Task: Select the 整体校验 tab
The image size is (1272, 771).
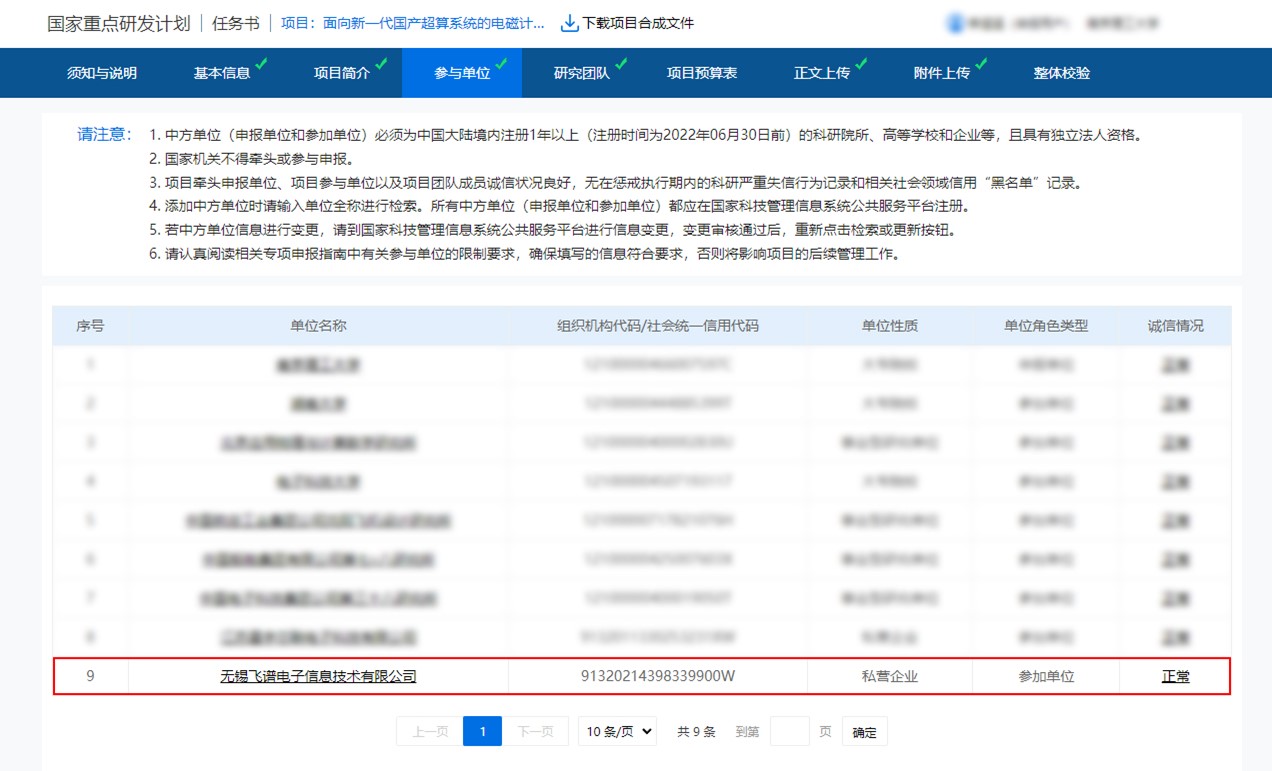Action: tap(1062, 73)
